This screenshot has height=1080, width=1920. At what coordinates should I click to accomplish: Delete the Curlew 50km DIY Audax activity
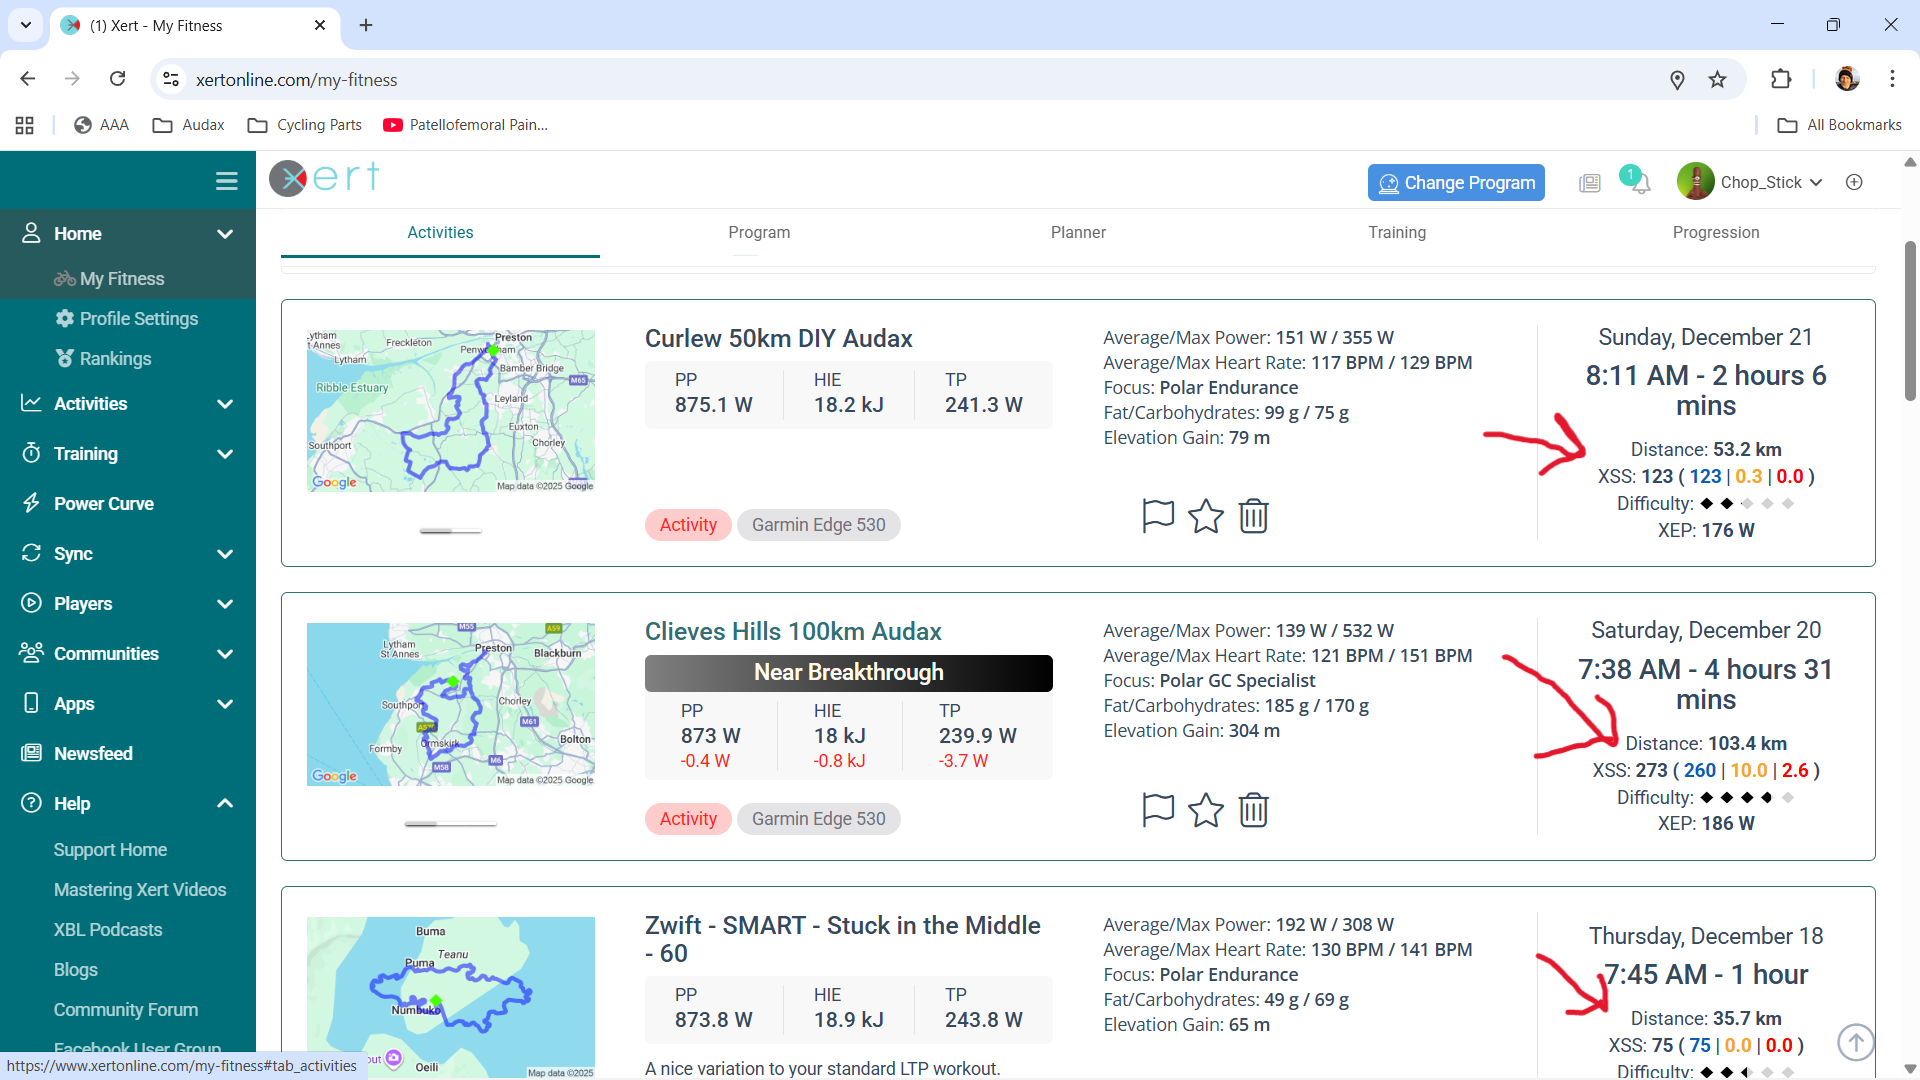click(1253, 516)
